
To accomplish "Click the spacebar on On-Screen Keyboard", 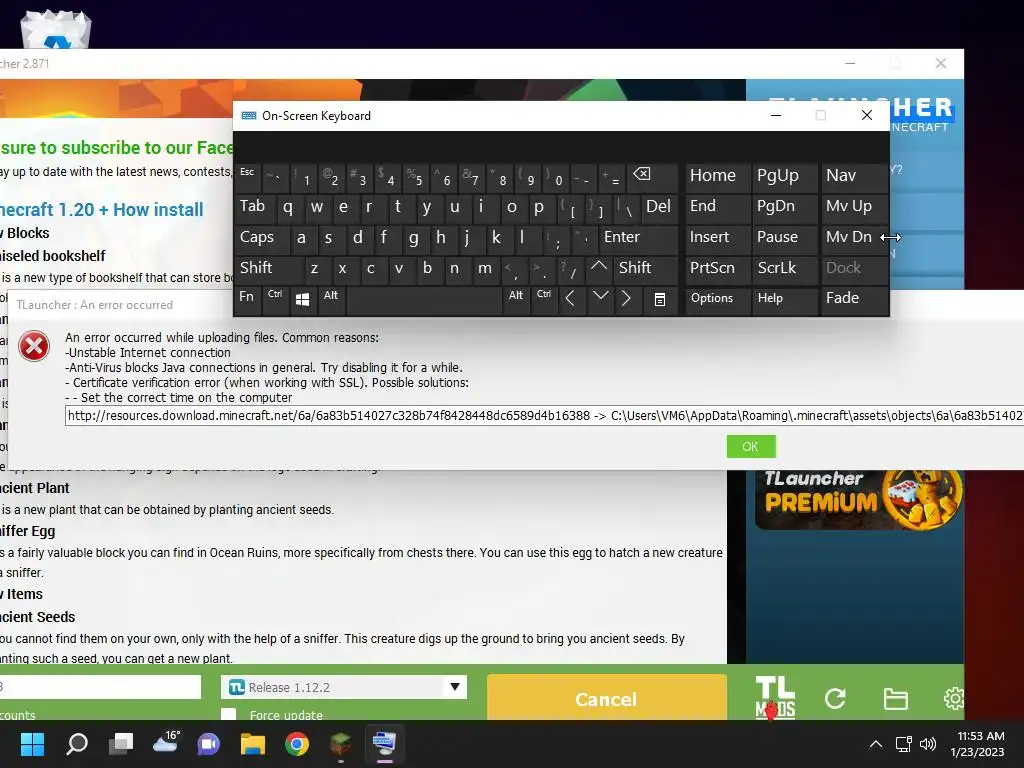I will click(424, 300).
